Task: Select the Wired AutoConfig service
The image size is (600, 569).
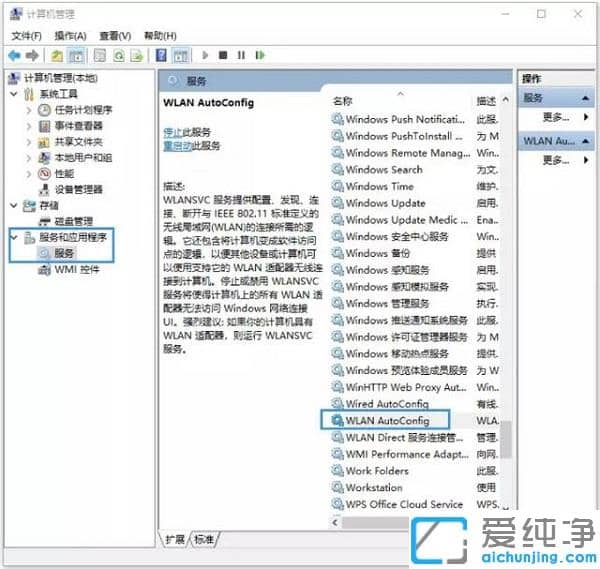Action: tap(380, 404)
